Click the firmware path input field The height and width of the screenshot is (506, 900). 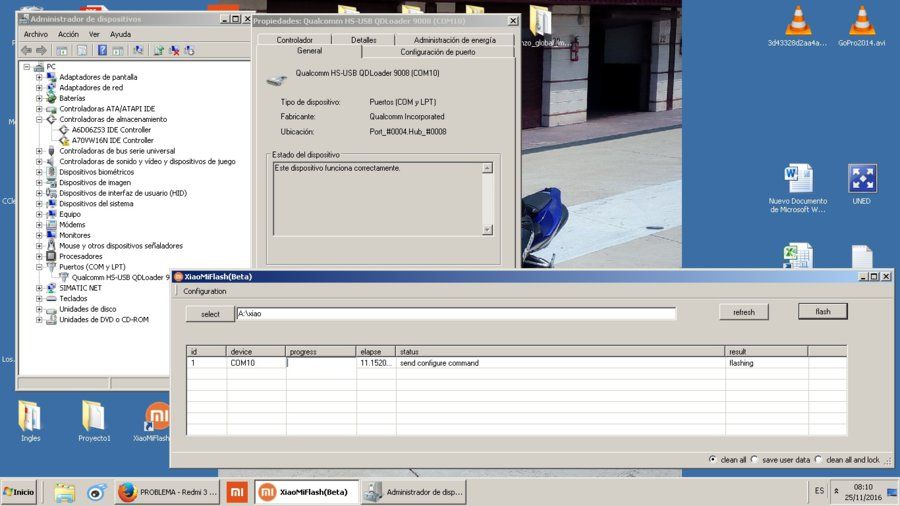click(x=456, y=314)
